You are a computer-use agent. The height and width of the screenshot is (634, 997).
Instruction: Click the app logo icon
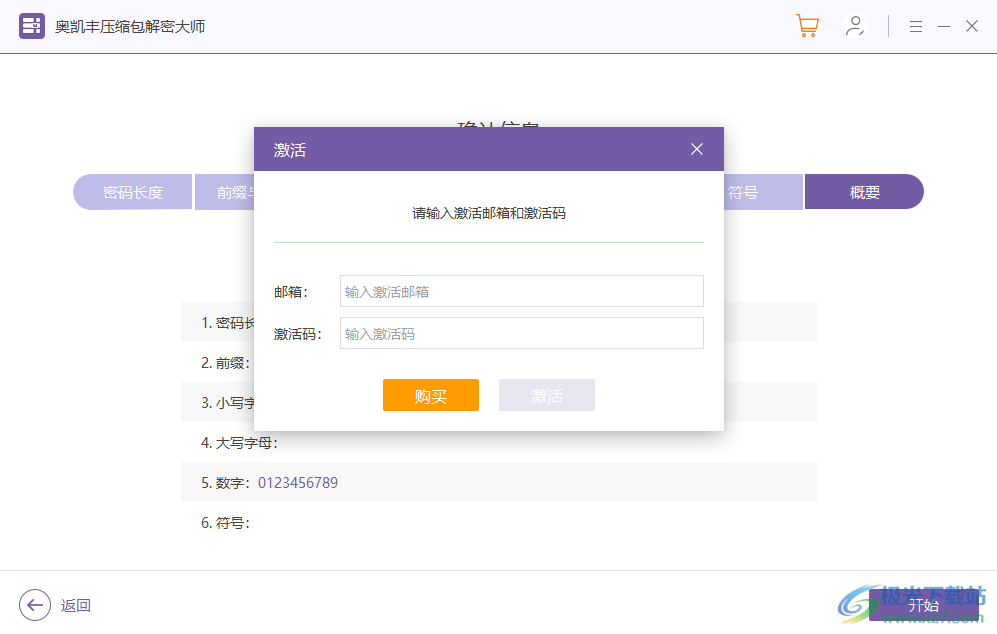tap(32, 26)
